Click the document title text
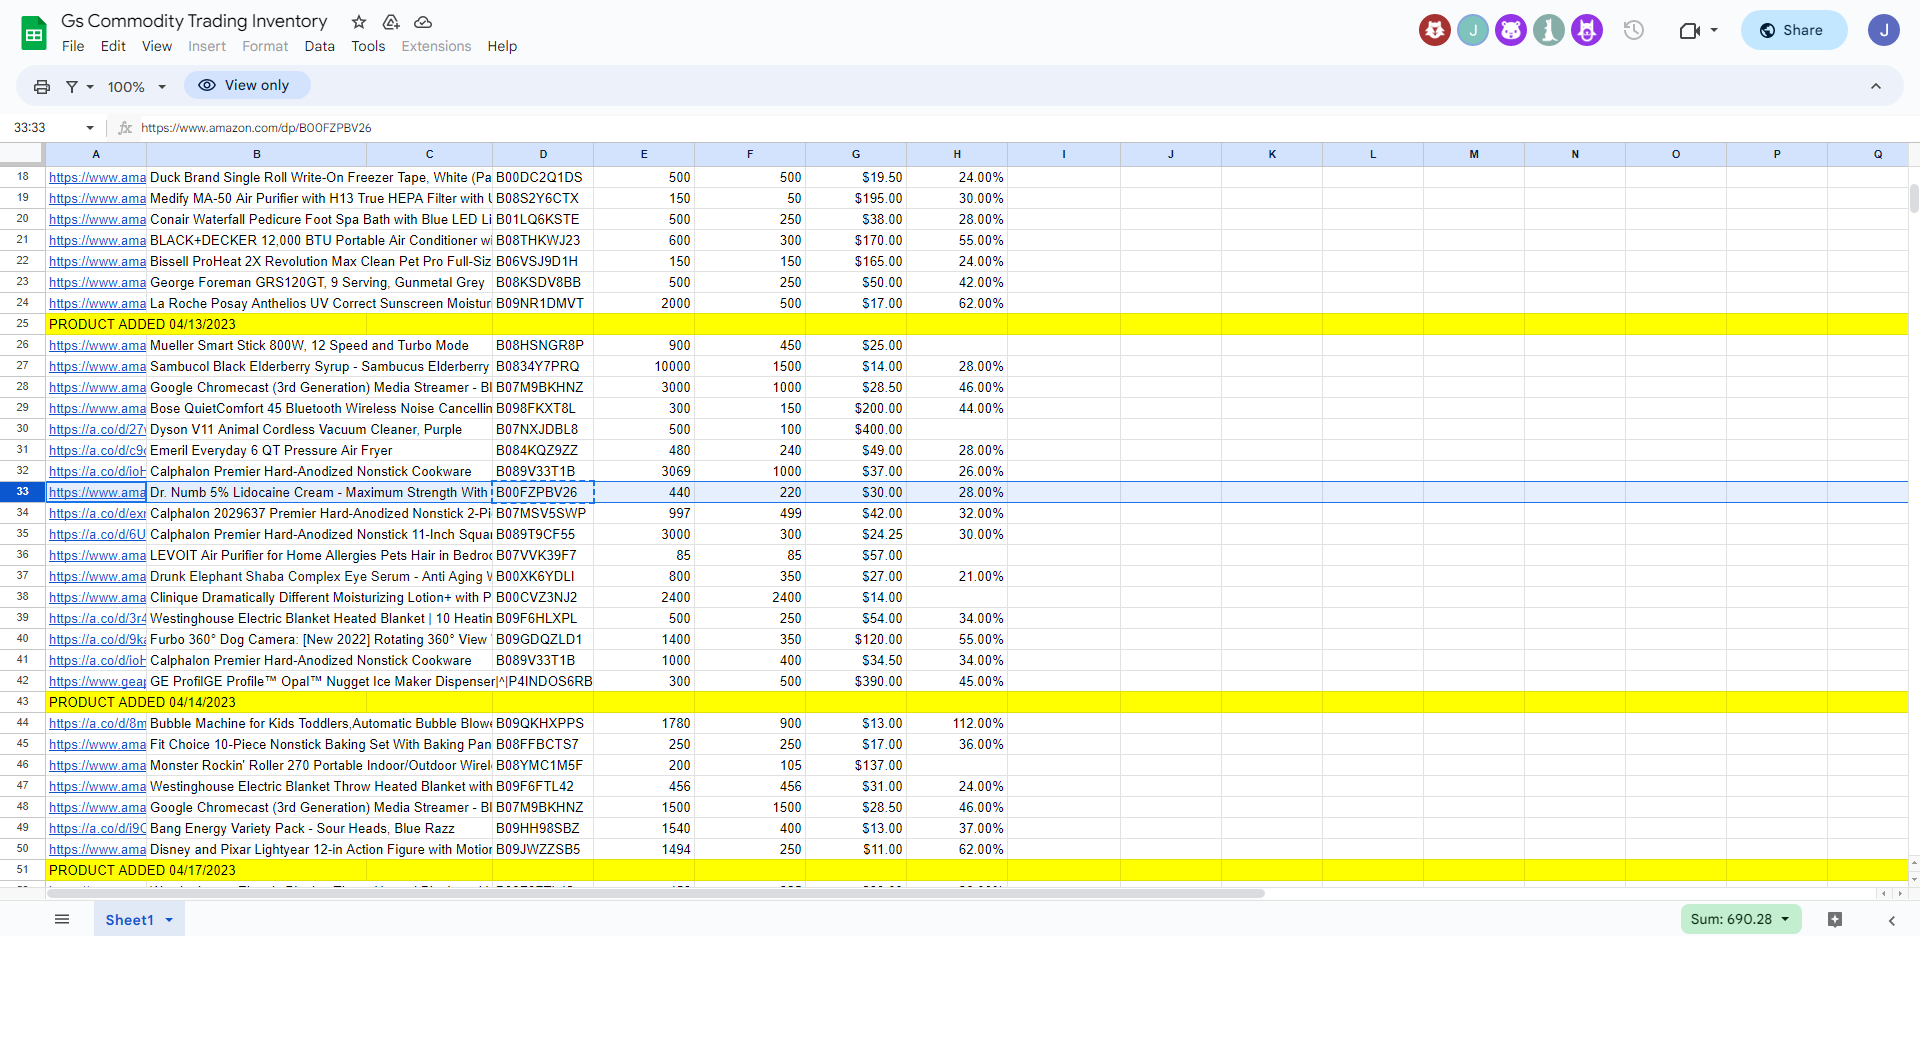The image size is (1922, 1042). [x=194, y=21]
